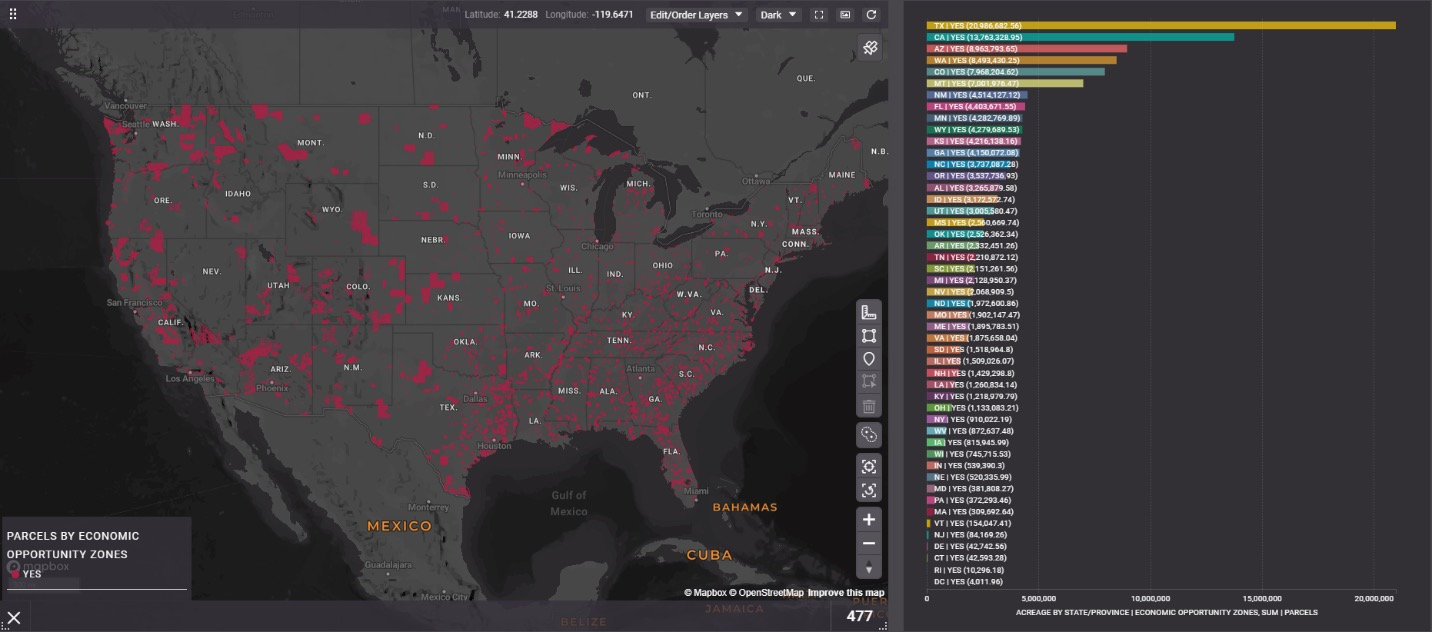This screenshot has width=1432, height=632.
Task: Activate the draw polygon tool
Action: (x=869, y=336)
